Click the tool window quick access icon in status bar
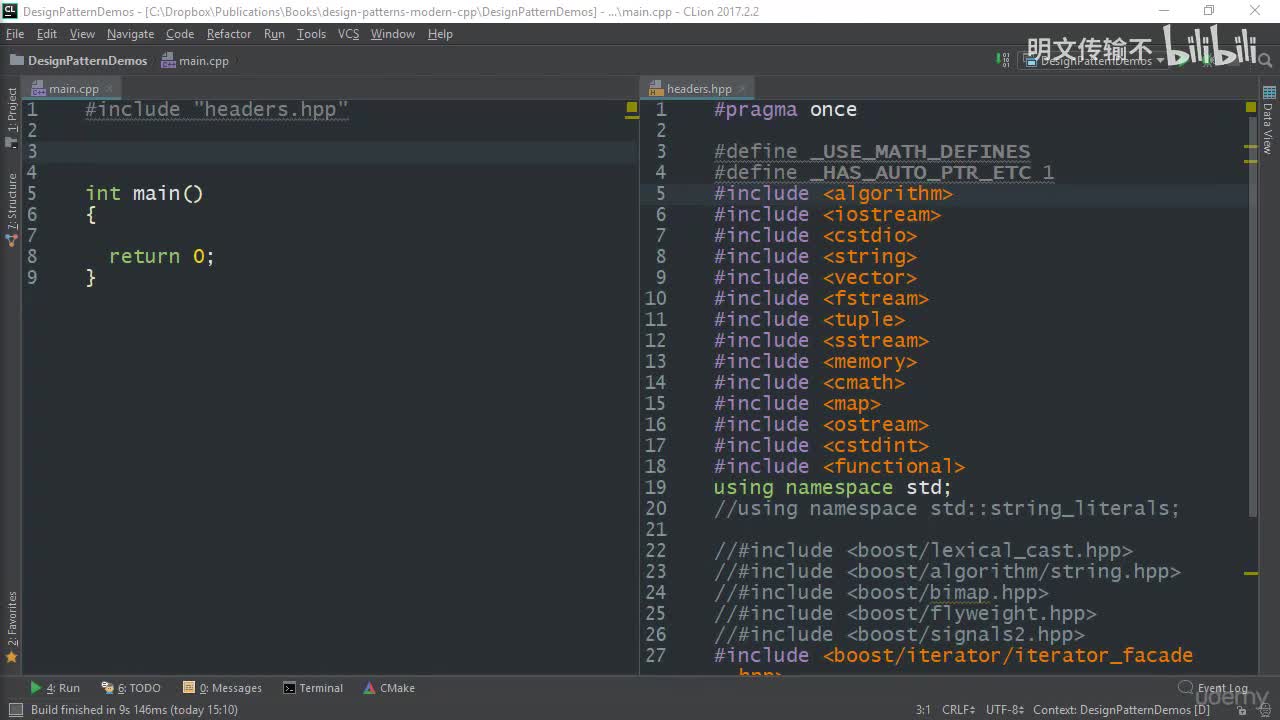This screenshot has height=720, width=1280. click(15, 710)
